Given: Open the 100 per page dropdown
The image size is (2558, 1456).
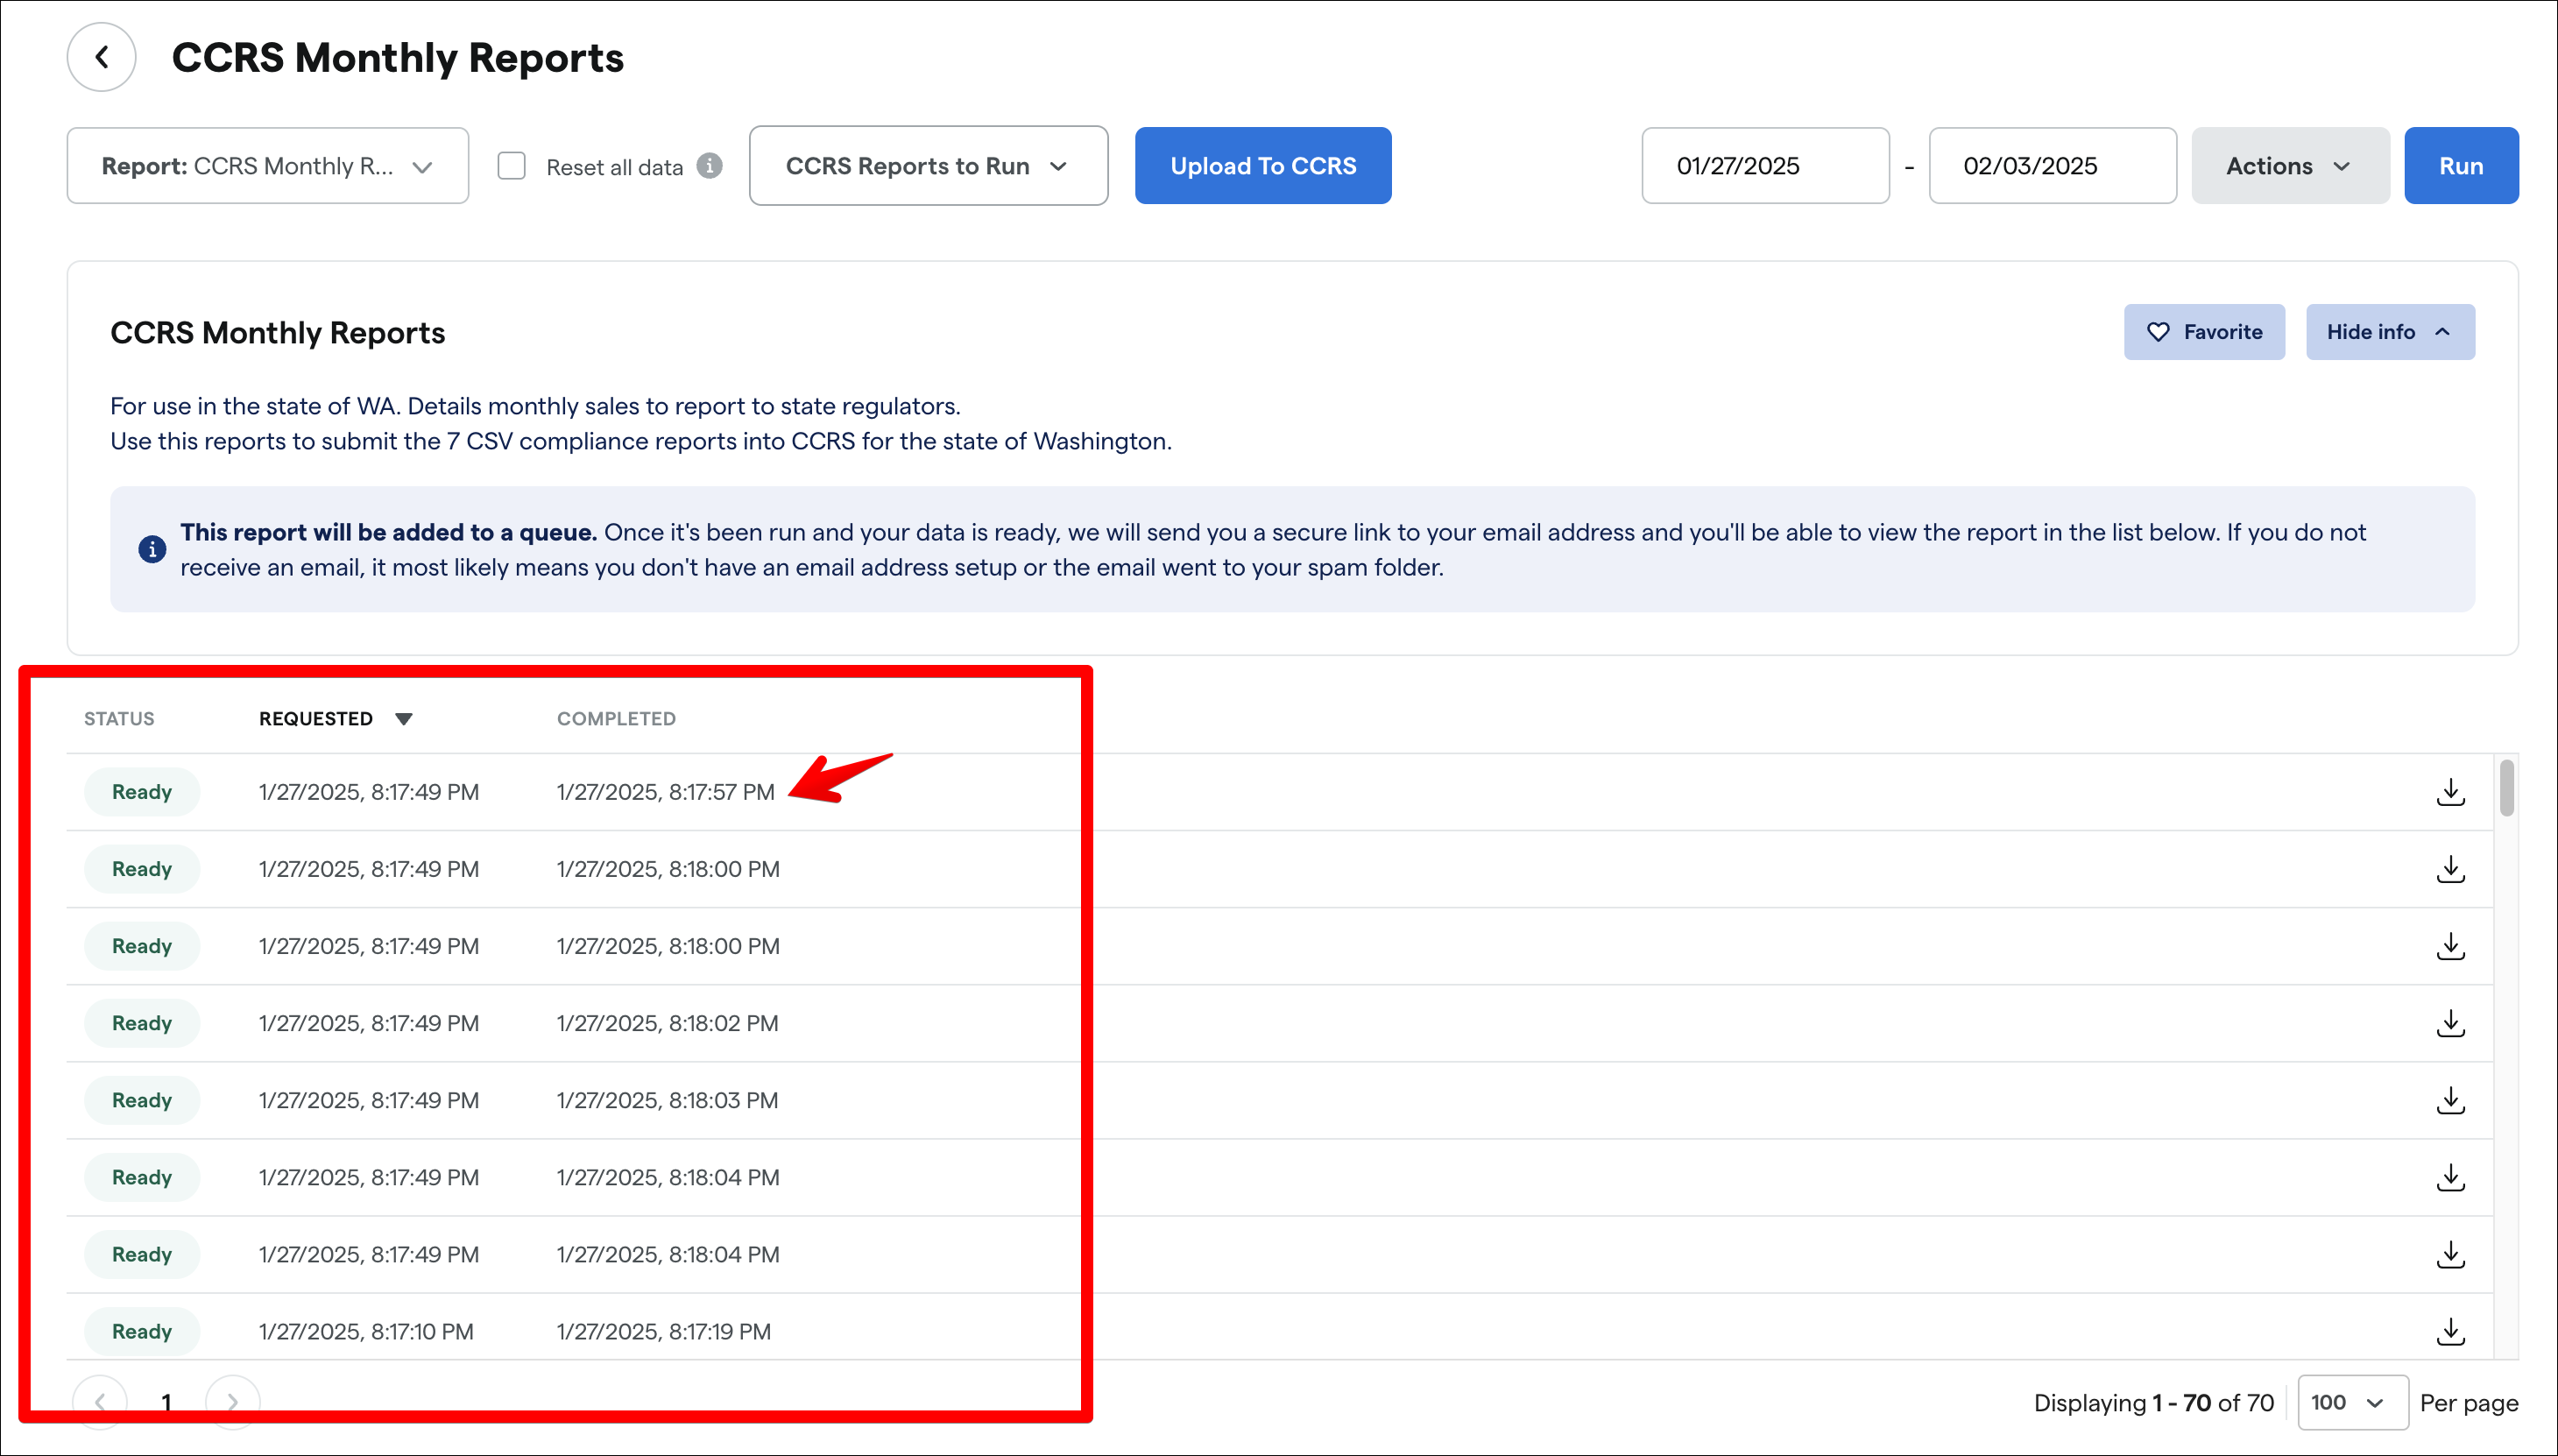Looking at the screenshot, I should pos(2352,1402).
